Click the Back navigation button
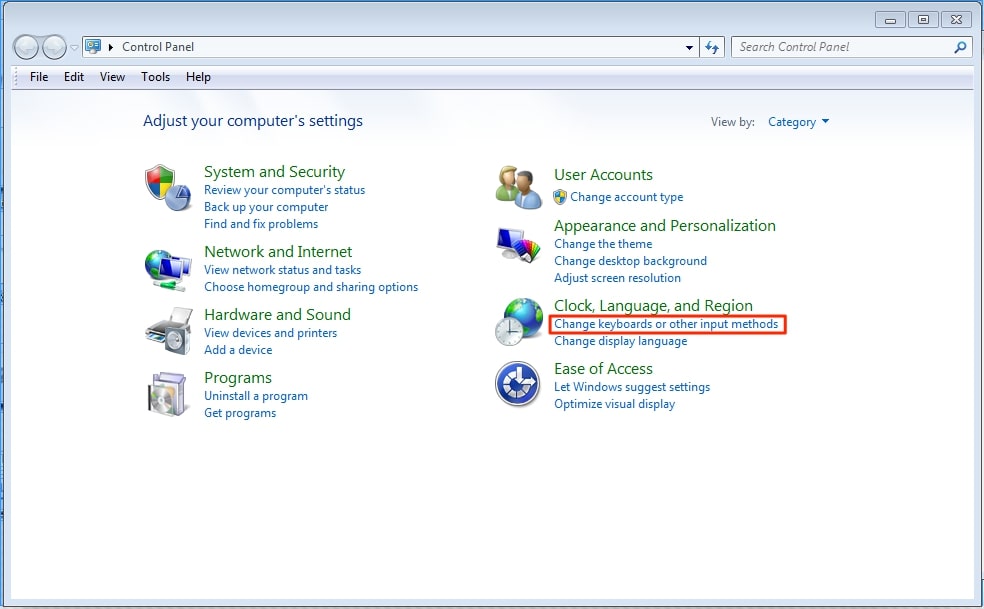Screen dimensions: 984x609 [x=26, y=47]
